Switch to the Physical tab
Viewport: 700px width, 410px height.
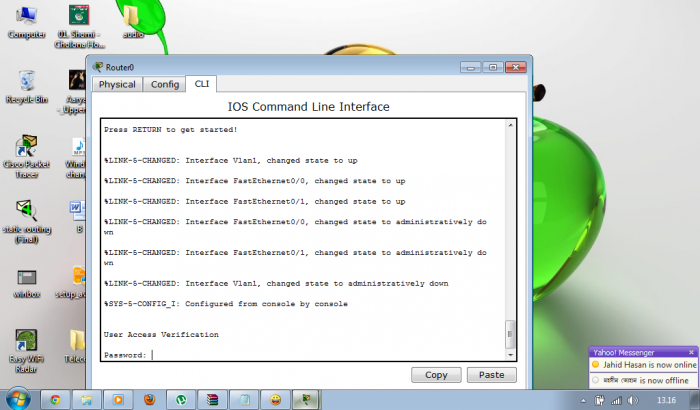pos(117,84)
